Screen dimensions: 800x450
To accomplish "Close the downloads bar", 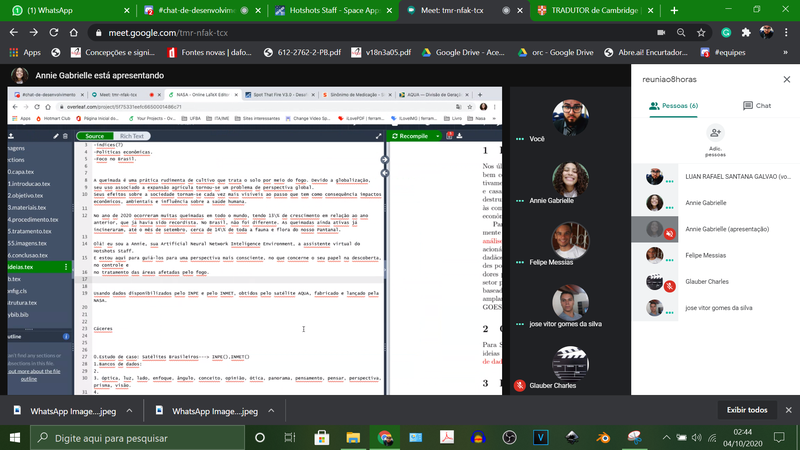I will click(x=789, y=410).
